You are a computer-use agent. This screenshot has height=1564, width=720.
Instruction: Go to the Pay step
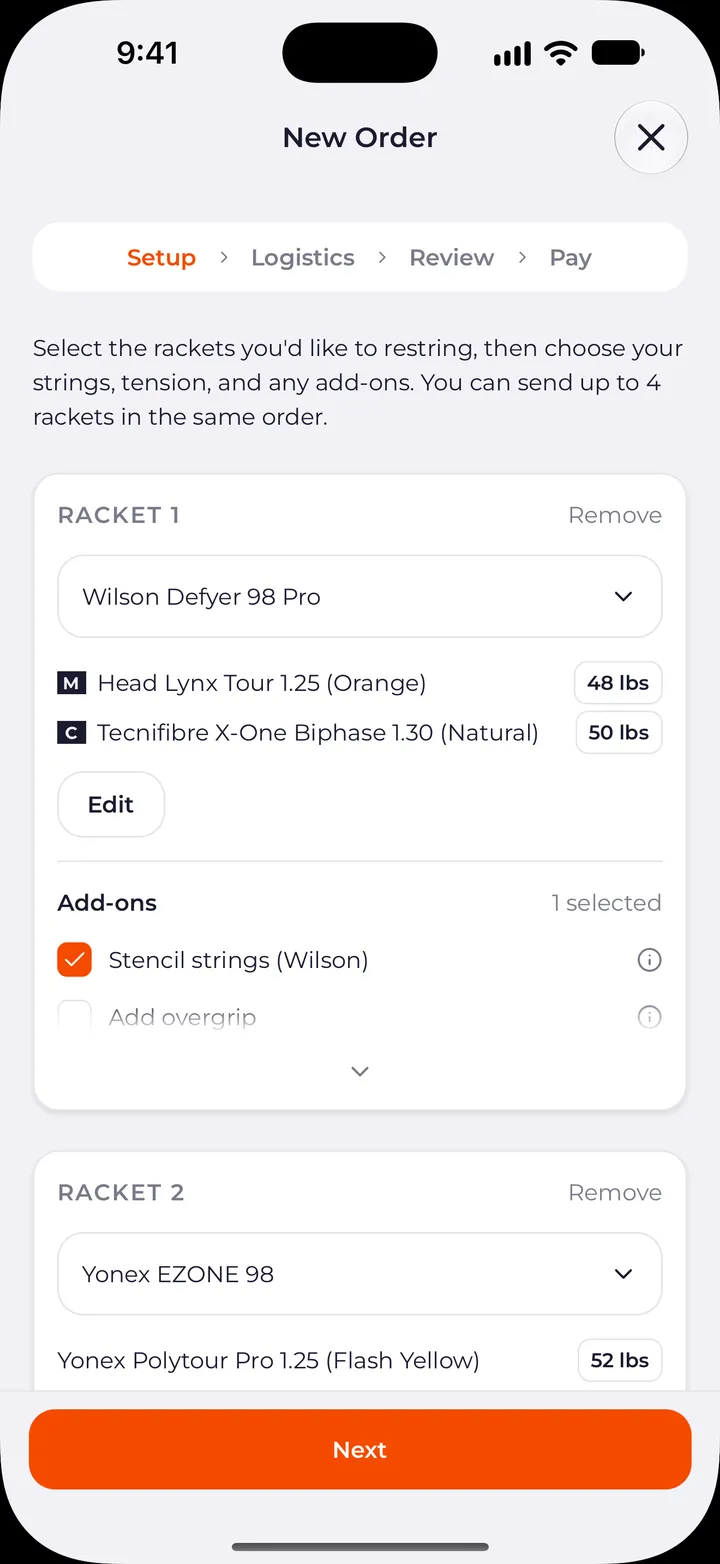(571, 258)
